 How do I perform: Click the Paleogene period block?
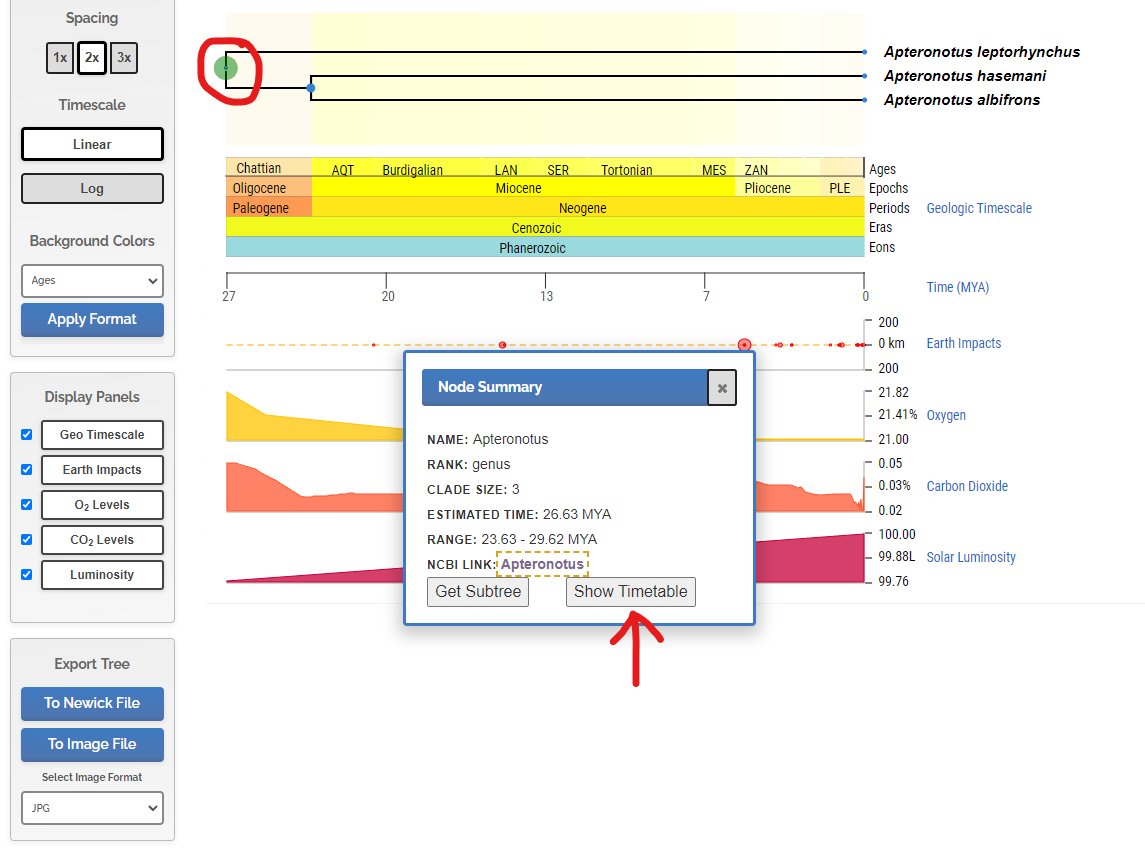click(269, 207)
